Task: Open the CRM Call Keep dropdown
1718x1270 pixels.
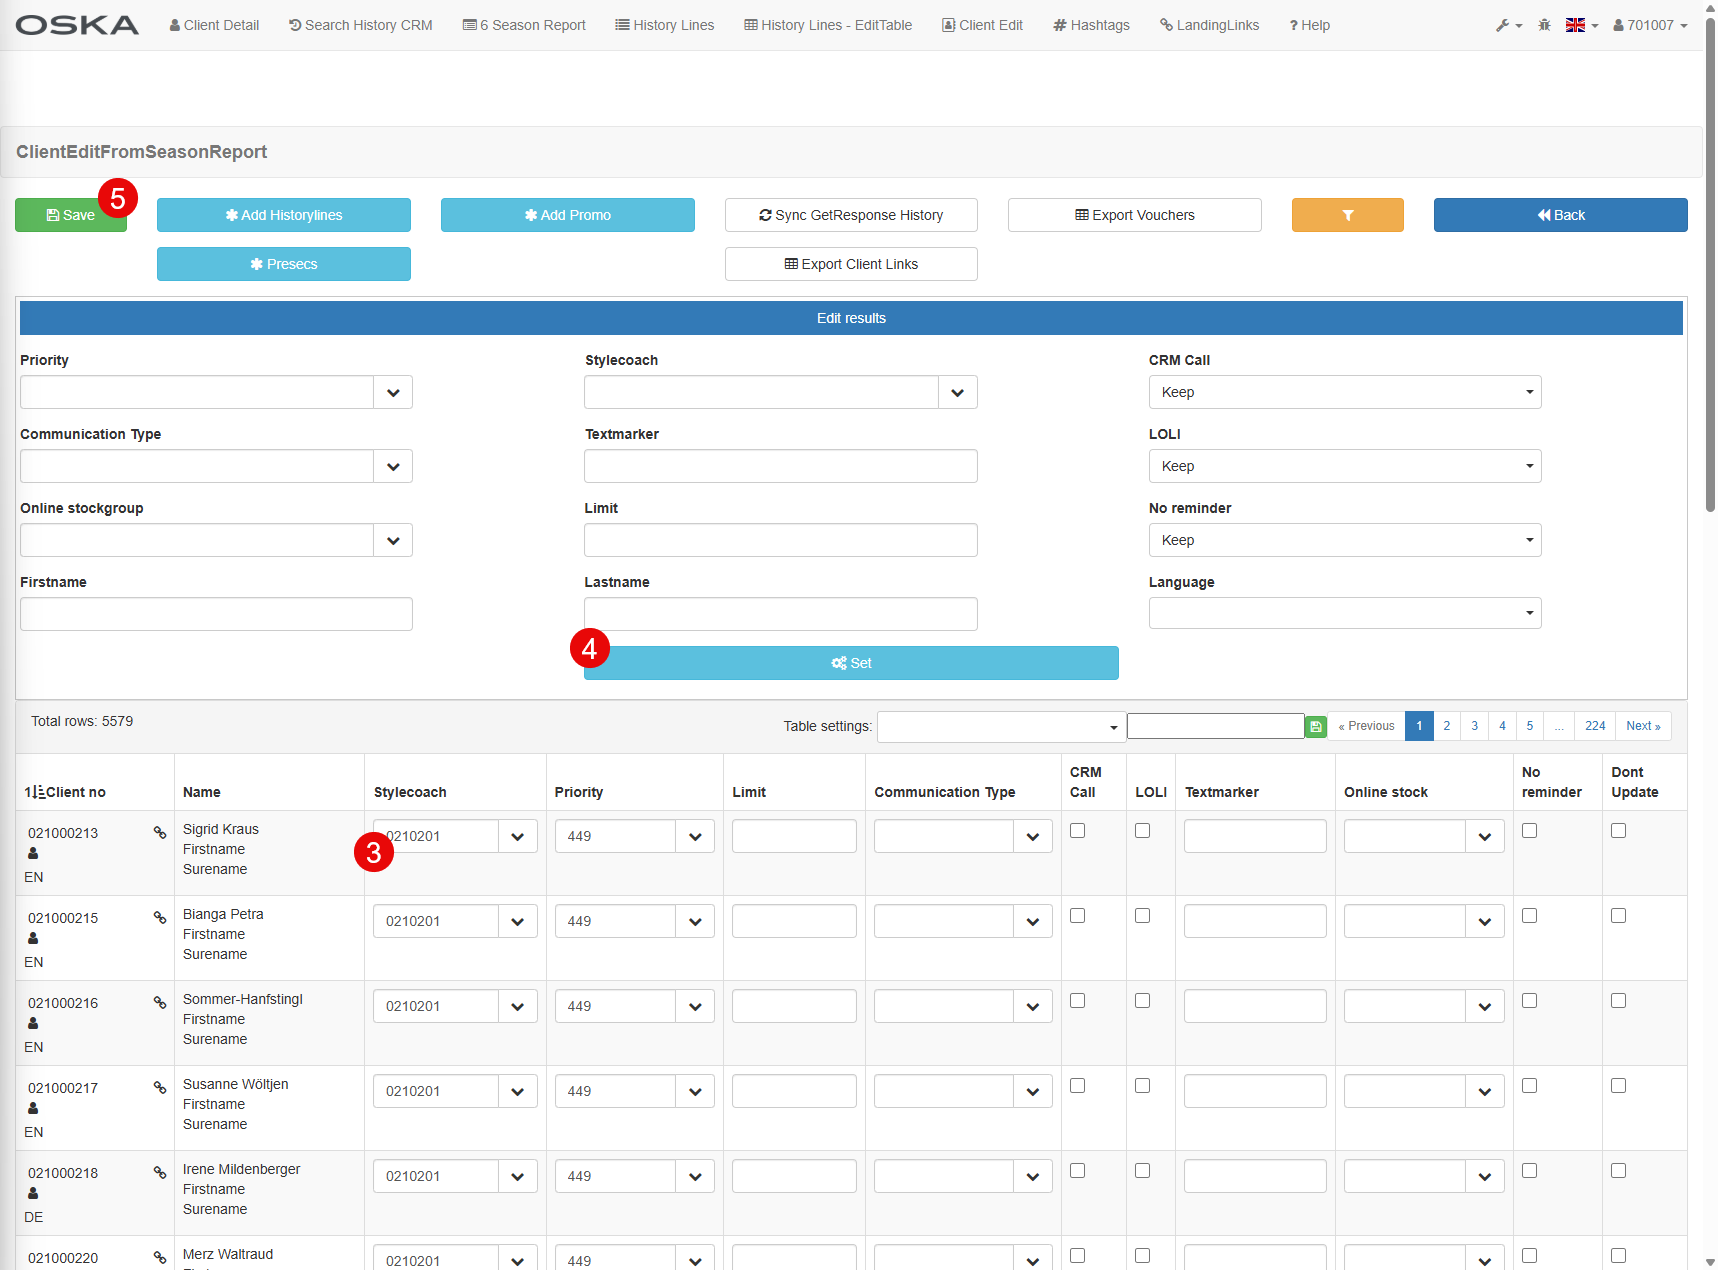Action: 1344,392
